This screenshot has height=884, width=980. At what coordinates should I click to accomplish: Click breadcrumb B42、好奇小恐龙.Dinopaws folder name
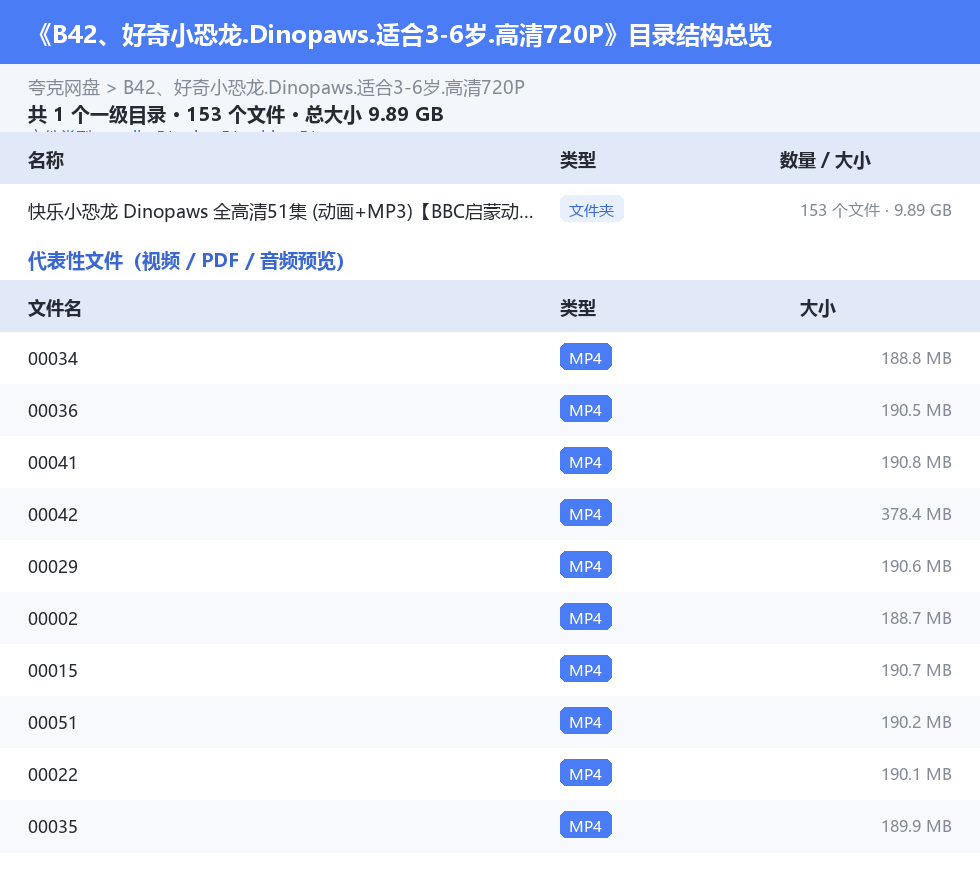(x=324, y=88)
